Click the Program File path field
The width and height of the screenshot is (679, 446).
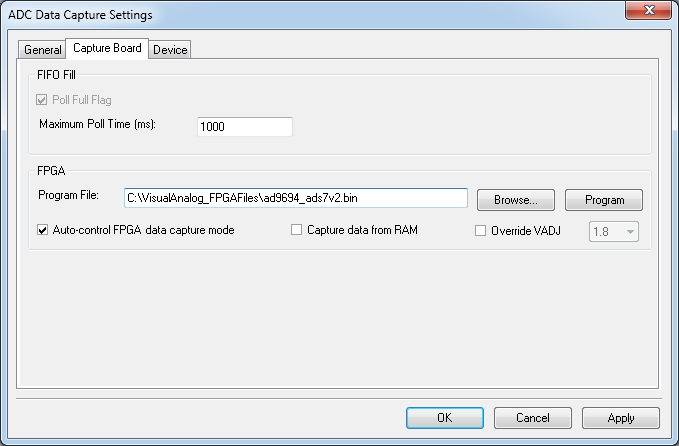click(296, 198)
